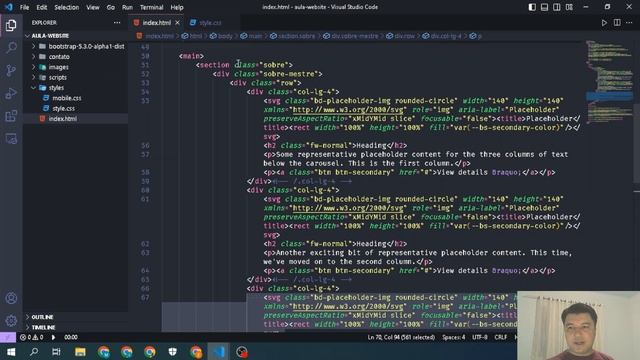Click the status bar play button
Screen dimensions: 640x360
click(x=53, y=338)
